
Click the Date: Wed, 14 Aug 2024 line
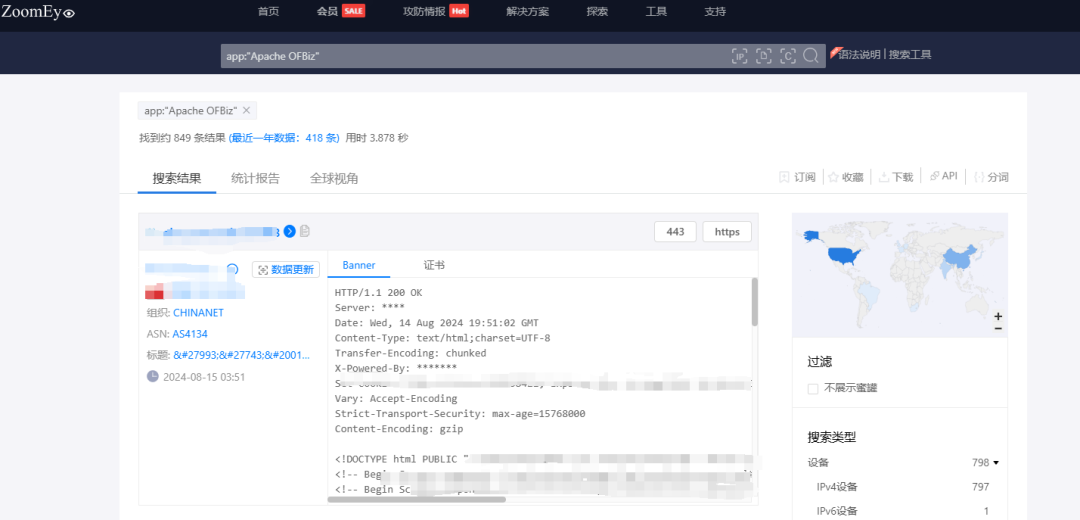click(x=437, y=323)
